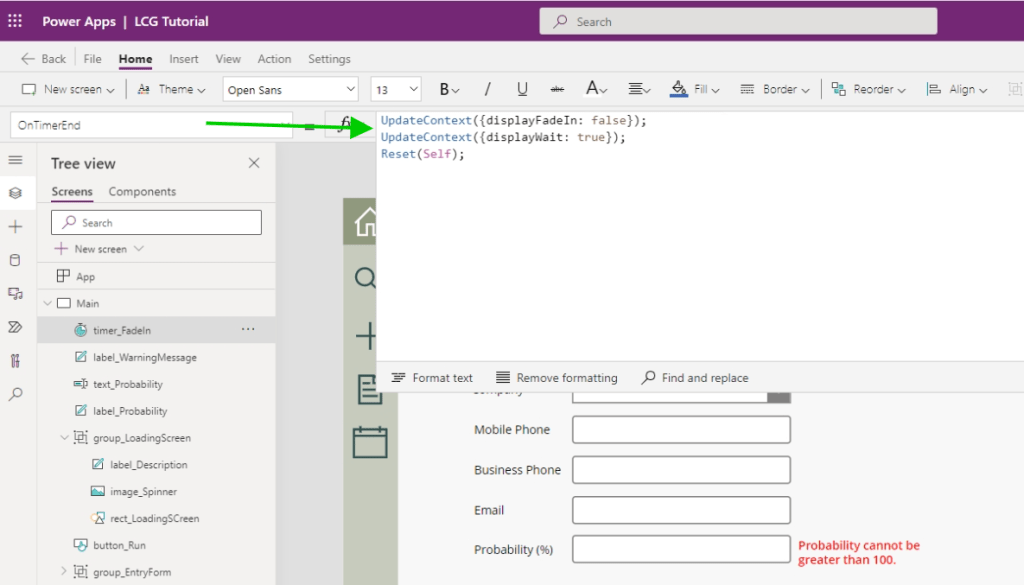Click the document icon in app canvas
Screen dimensions: 1024x585
[x=370, y=389]
